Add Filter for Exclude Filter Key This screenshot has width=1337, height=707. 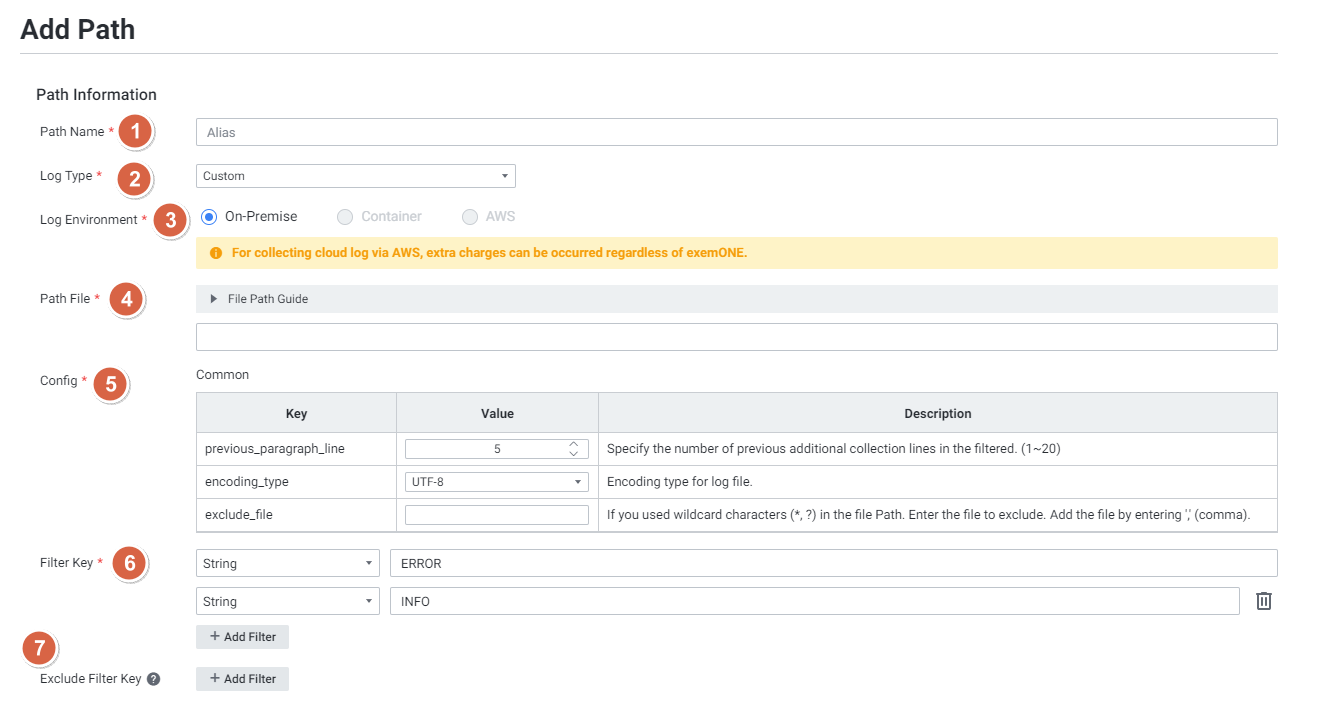click(x=242, y=679)
